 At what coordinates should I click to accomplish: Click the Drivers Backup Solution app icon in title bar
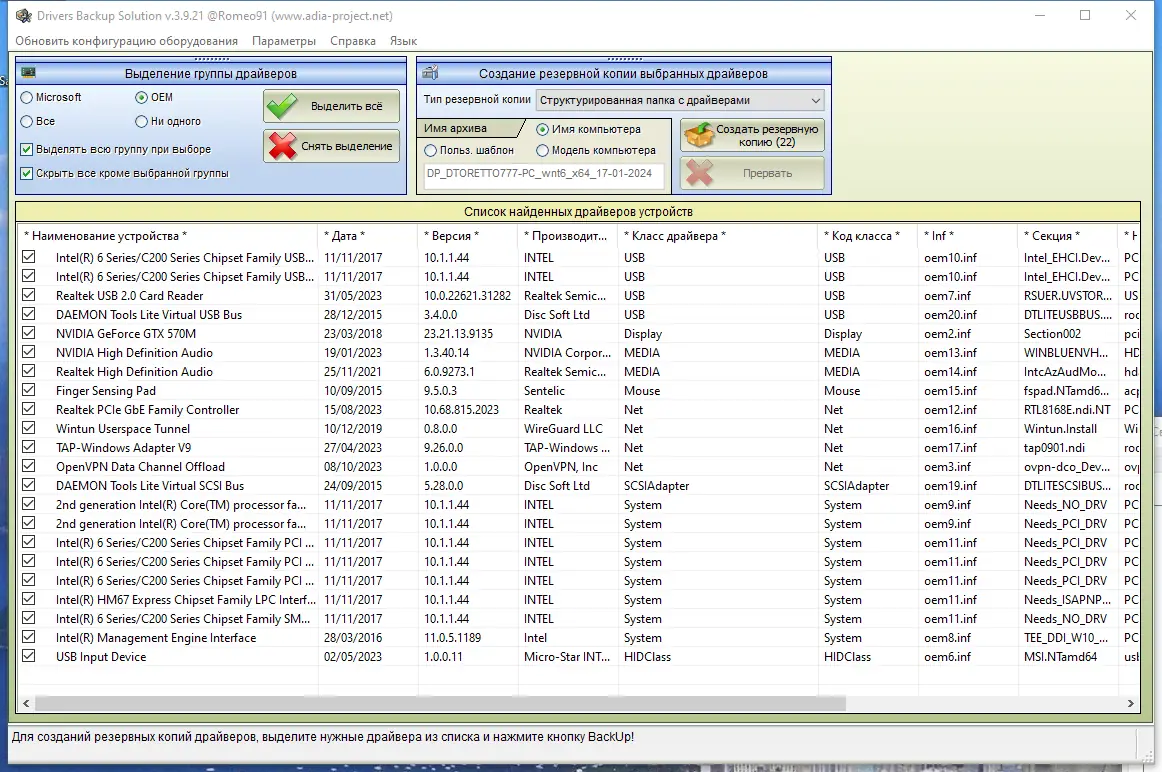(x=24, y=16)
